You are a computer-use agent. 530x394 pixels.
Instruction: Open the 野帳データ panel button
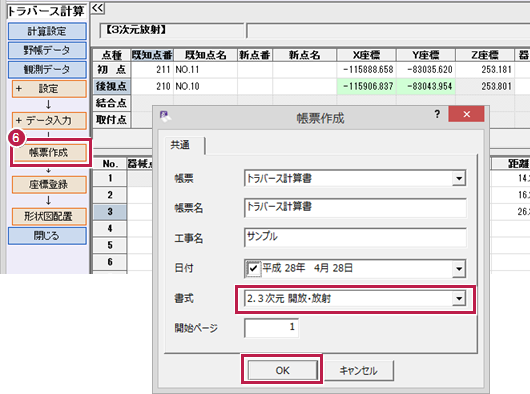click(x=47, y=50)
